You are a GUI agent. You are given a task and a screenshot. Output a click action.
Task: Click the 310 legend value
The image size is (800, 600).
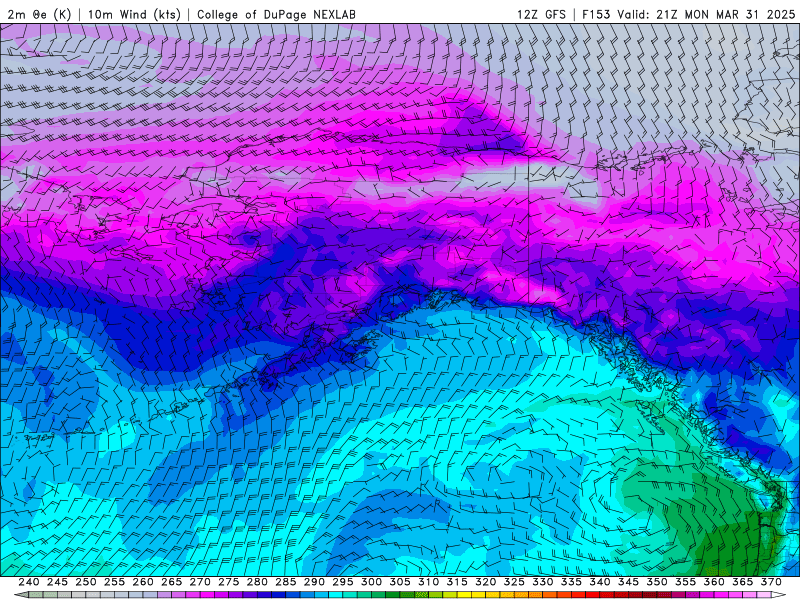[429, 582]
